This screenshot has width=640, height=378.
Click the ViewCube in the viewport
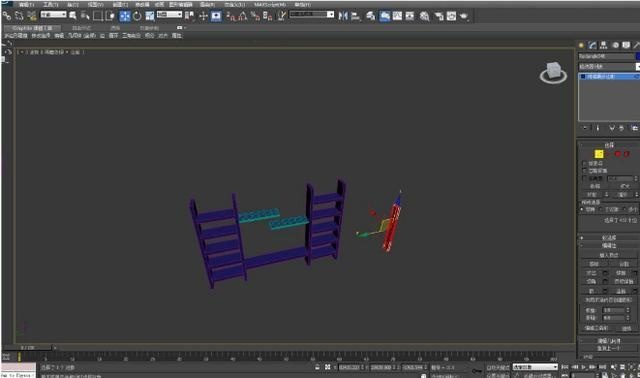point(553,73)
